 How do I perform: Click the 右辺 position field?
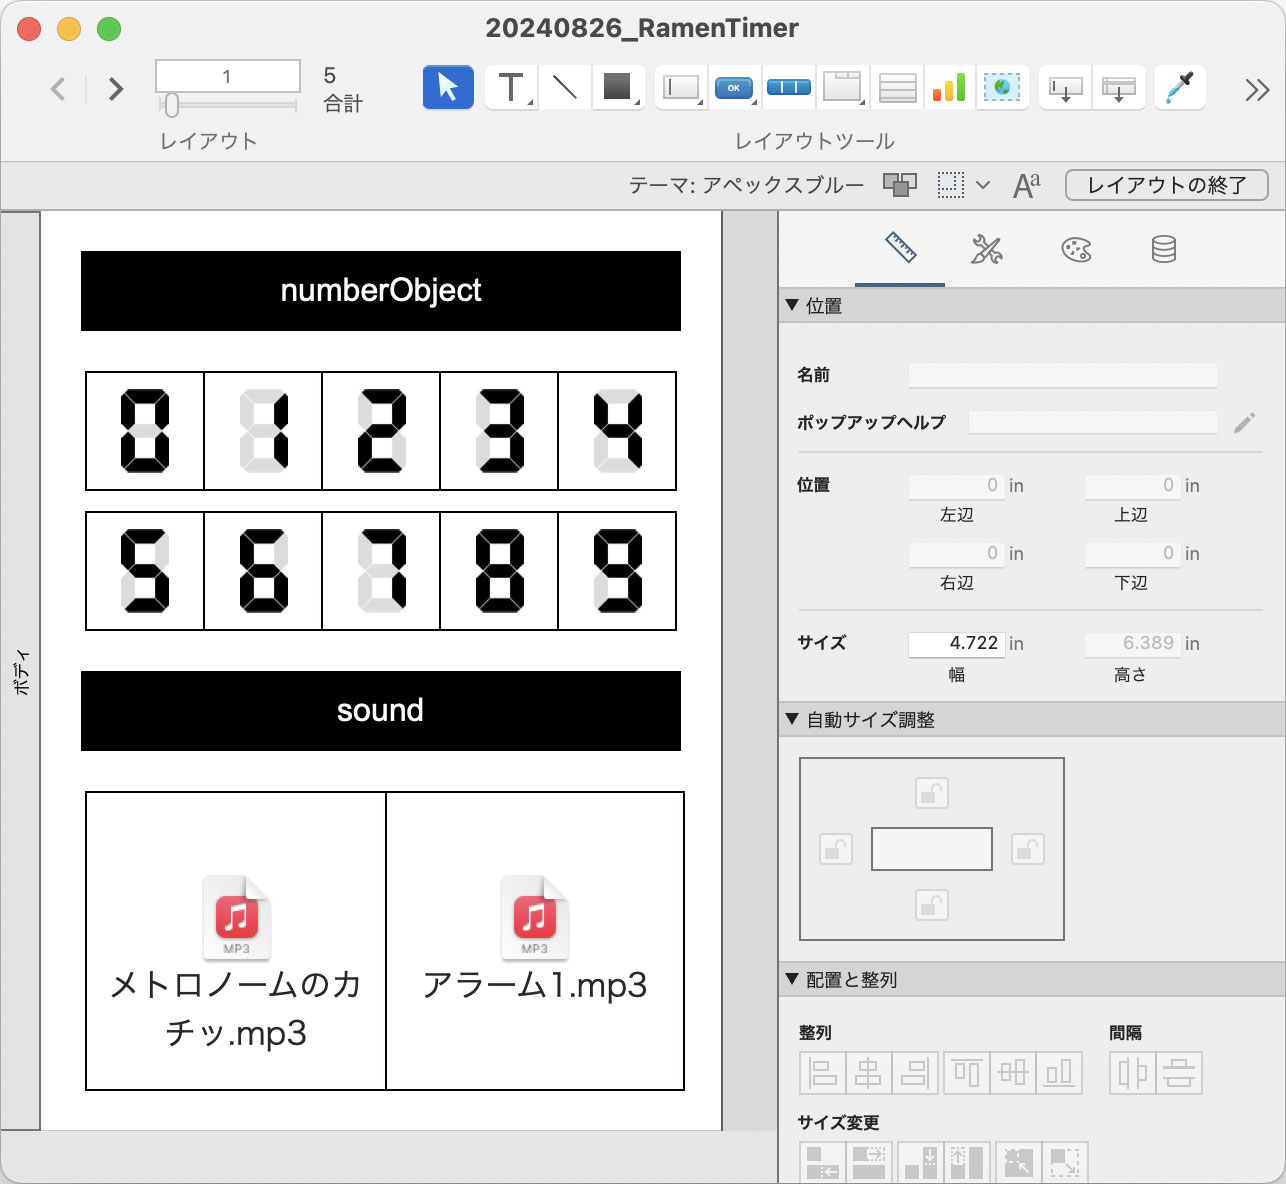956,553
